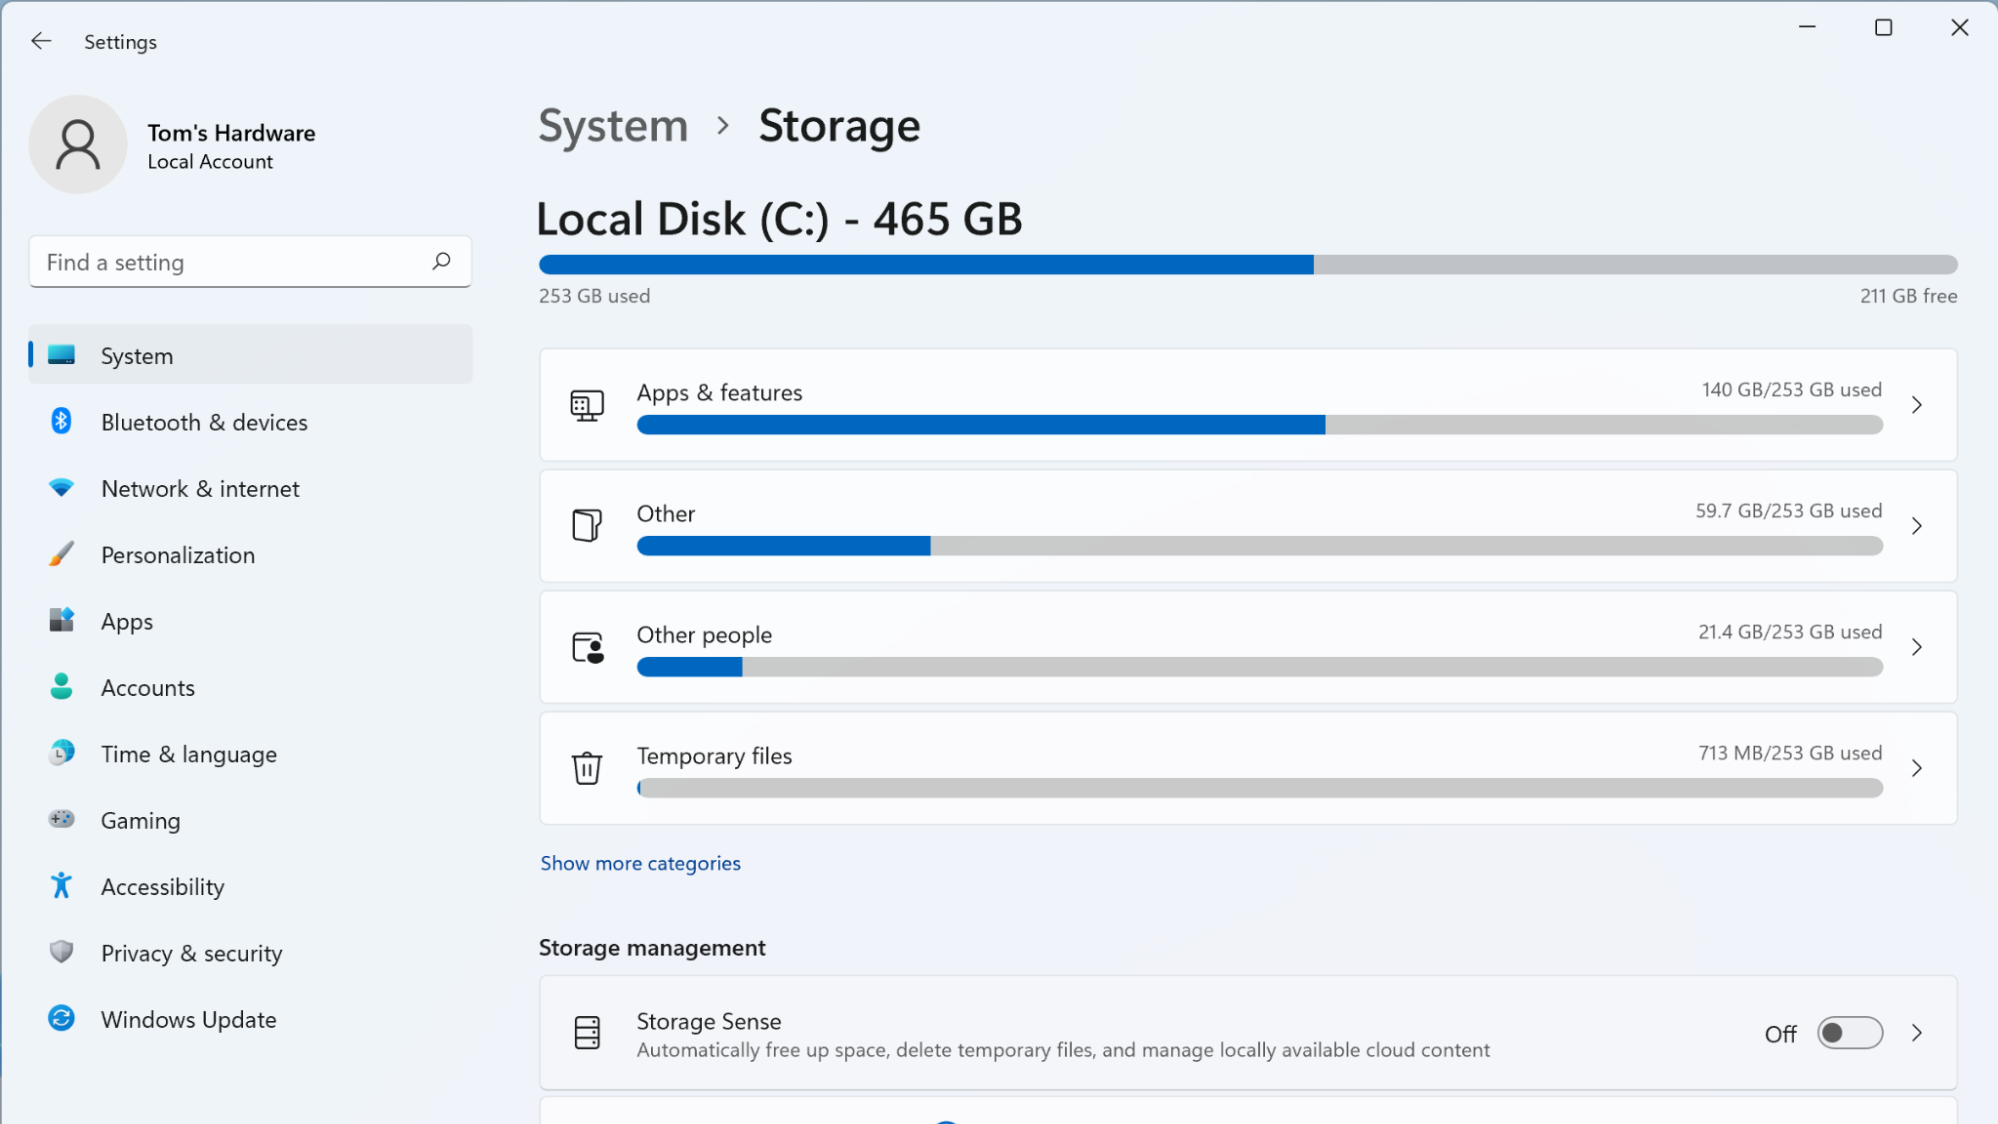Click the Bluetooth & devices icon
1998x1124 pixels.
tap(62, 421)
